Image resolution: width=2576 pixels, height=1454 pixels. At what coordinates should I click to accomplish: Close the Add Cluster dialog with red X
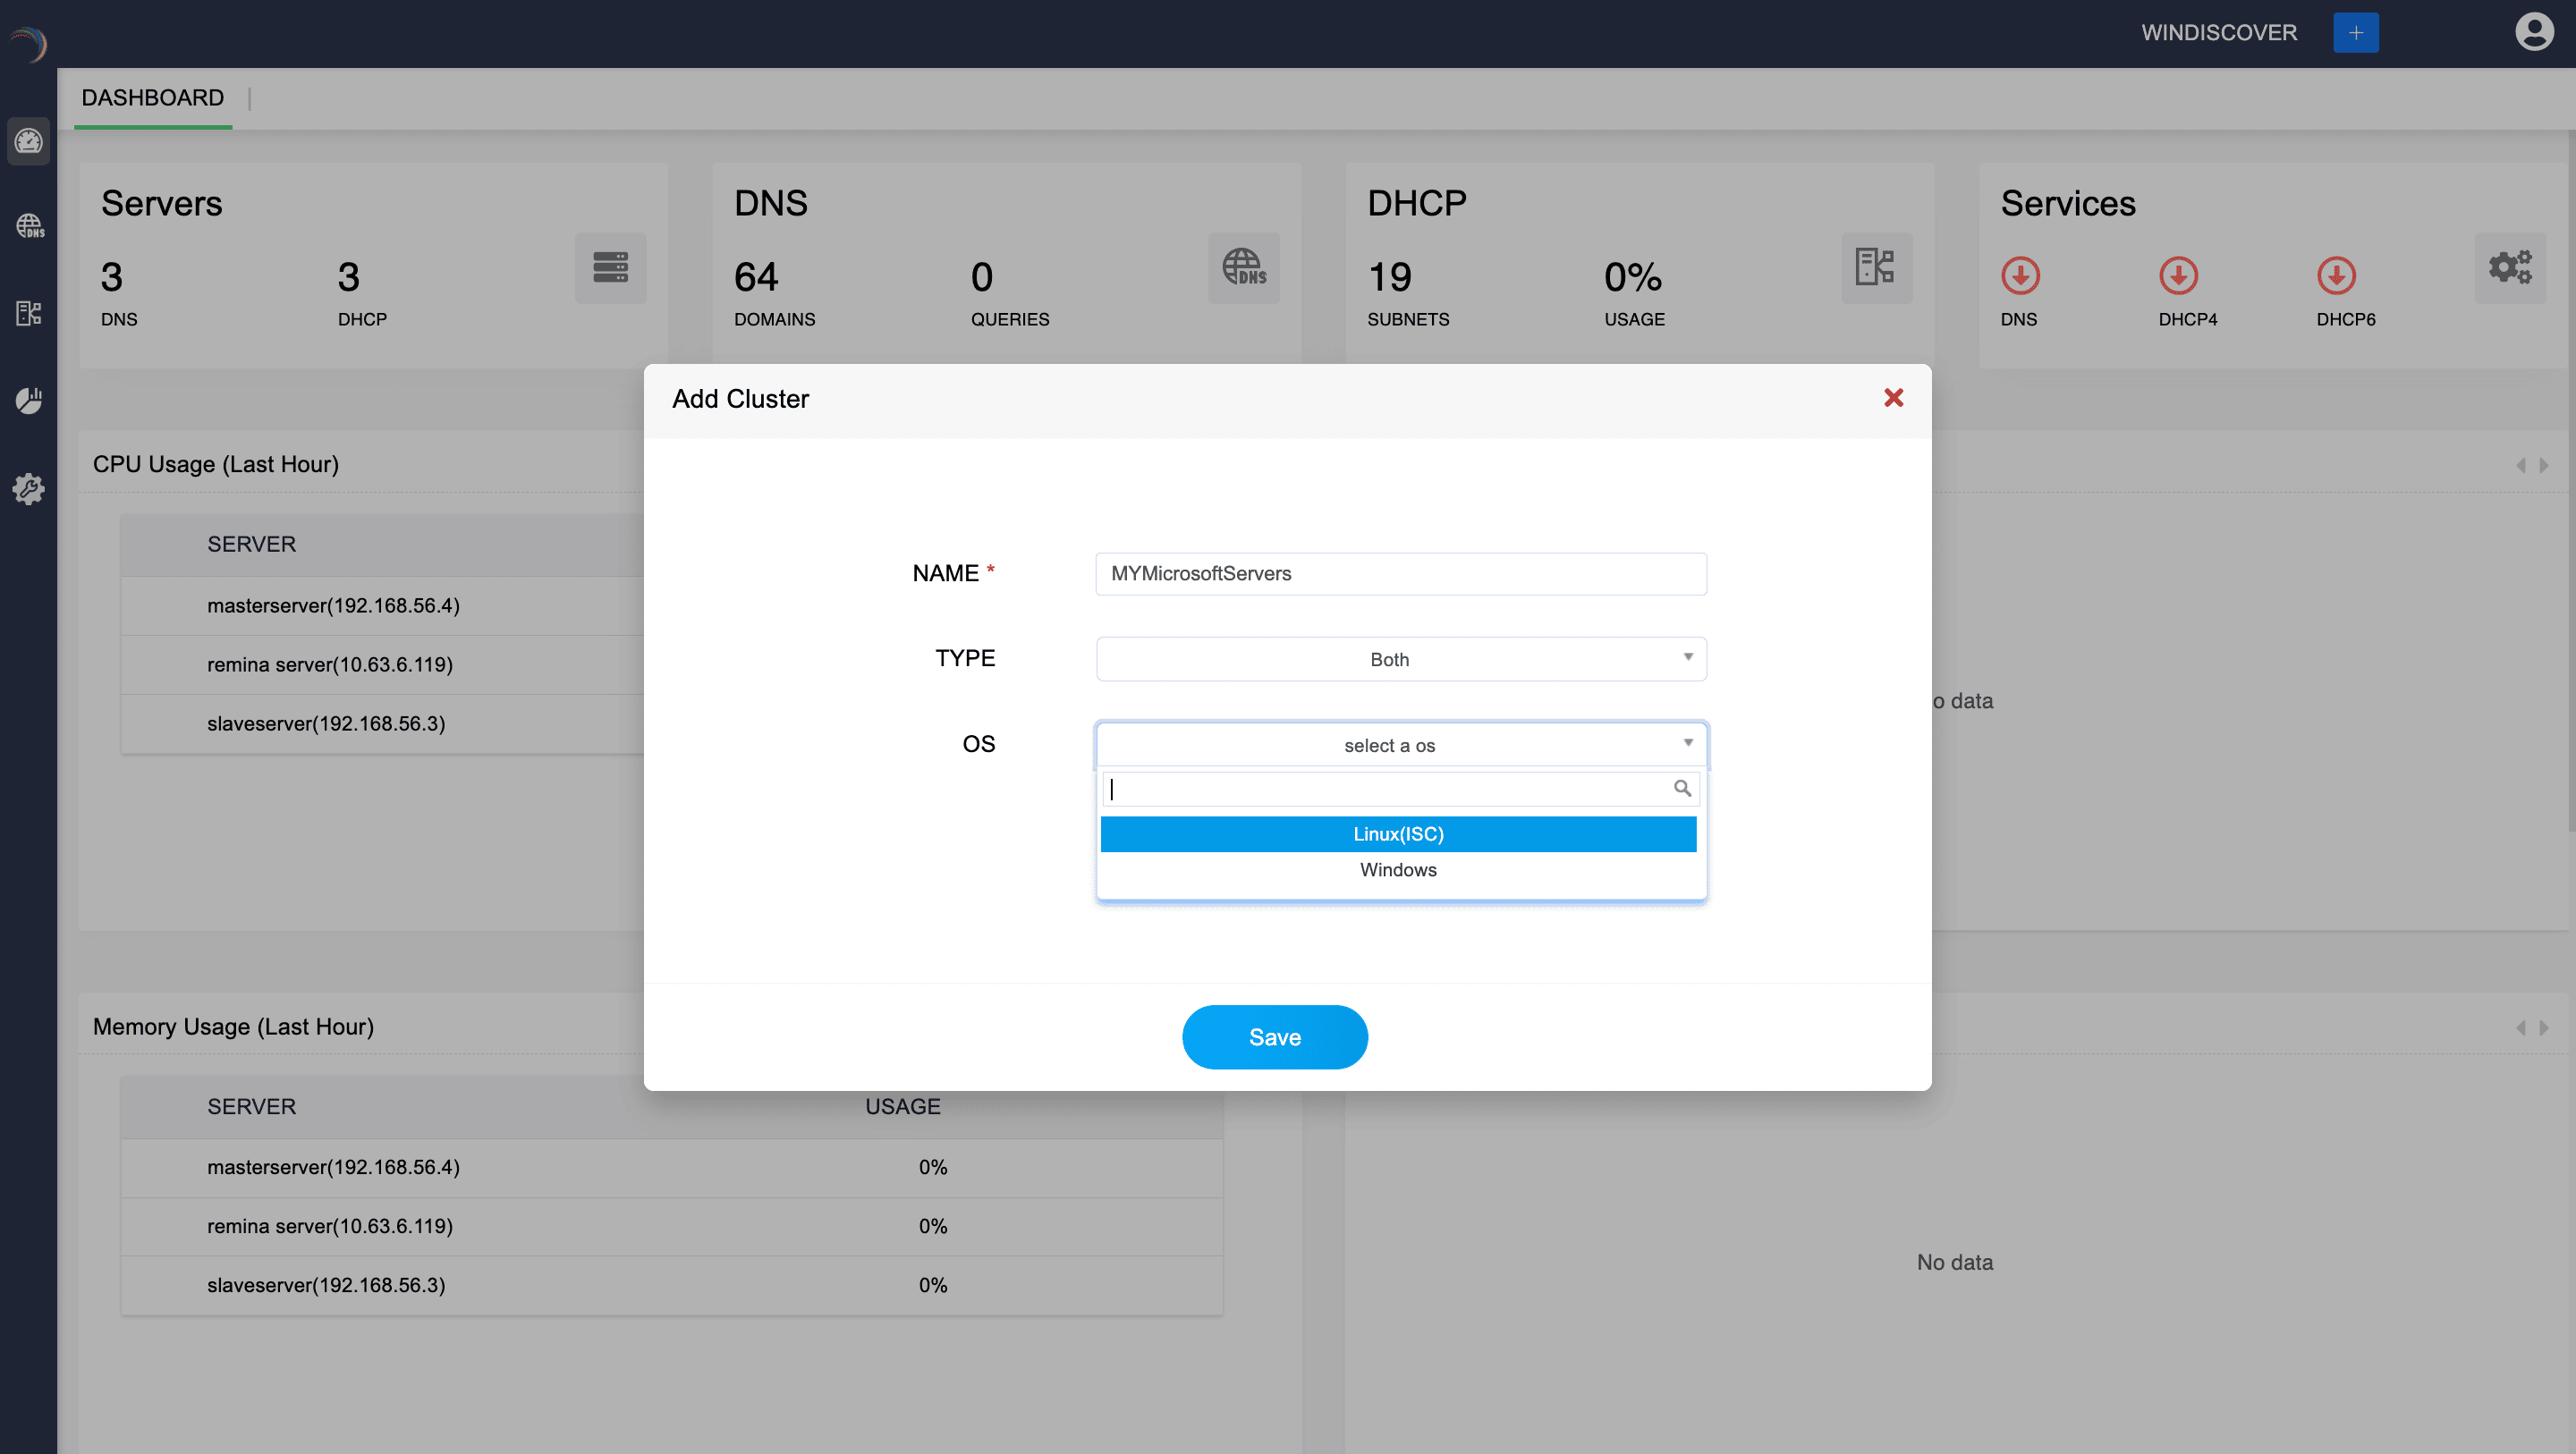1893,398
